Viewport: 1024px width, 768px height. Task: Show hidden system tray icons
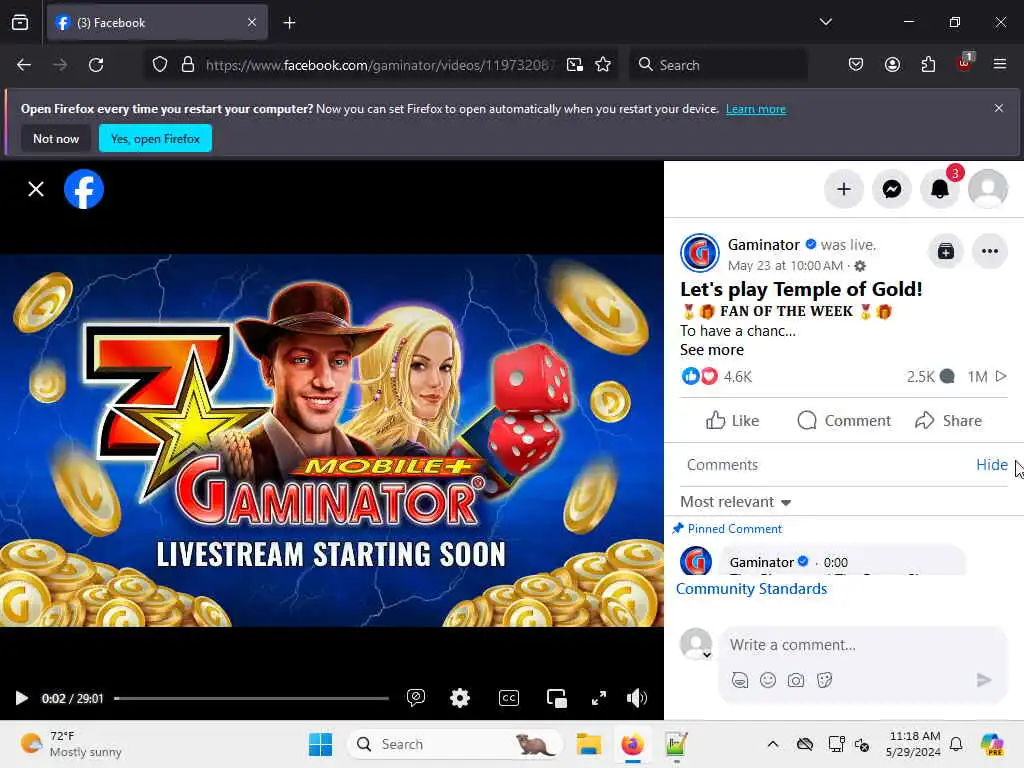tap(773, 744)
